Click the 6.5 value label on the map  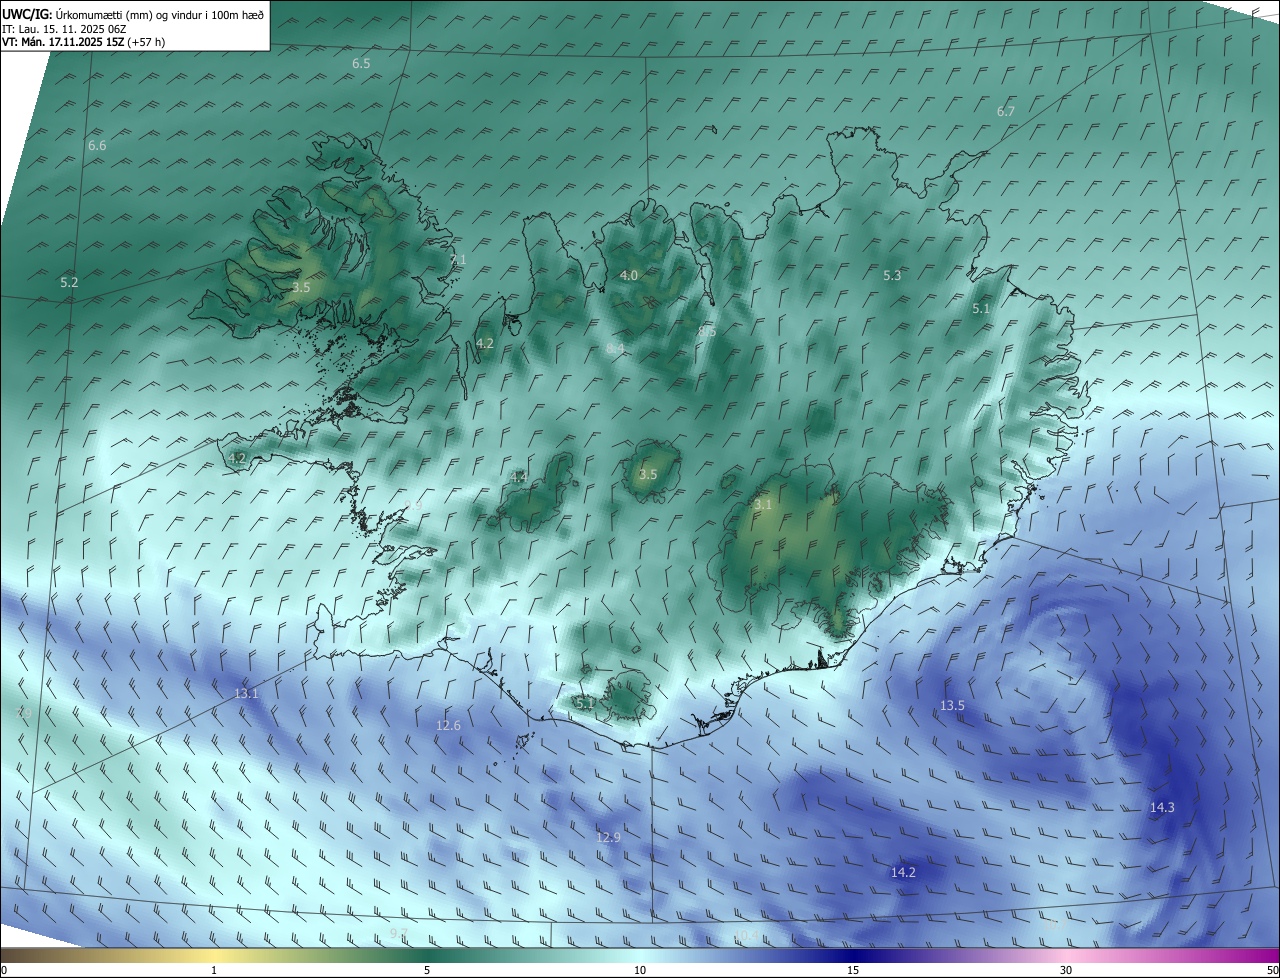pos(361,63)
